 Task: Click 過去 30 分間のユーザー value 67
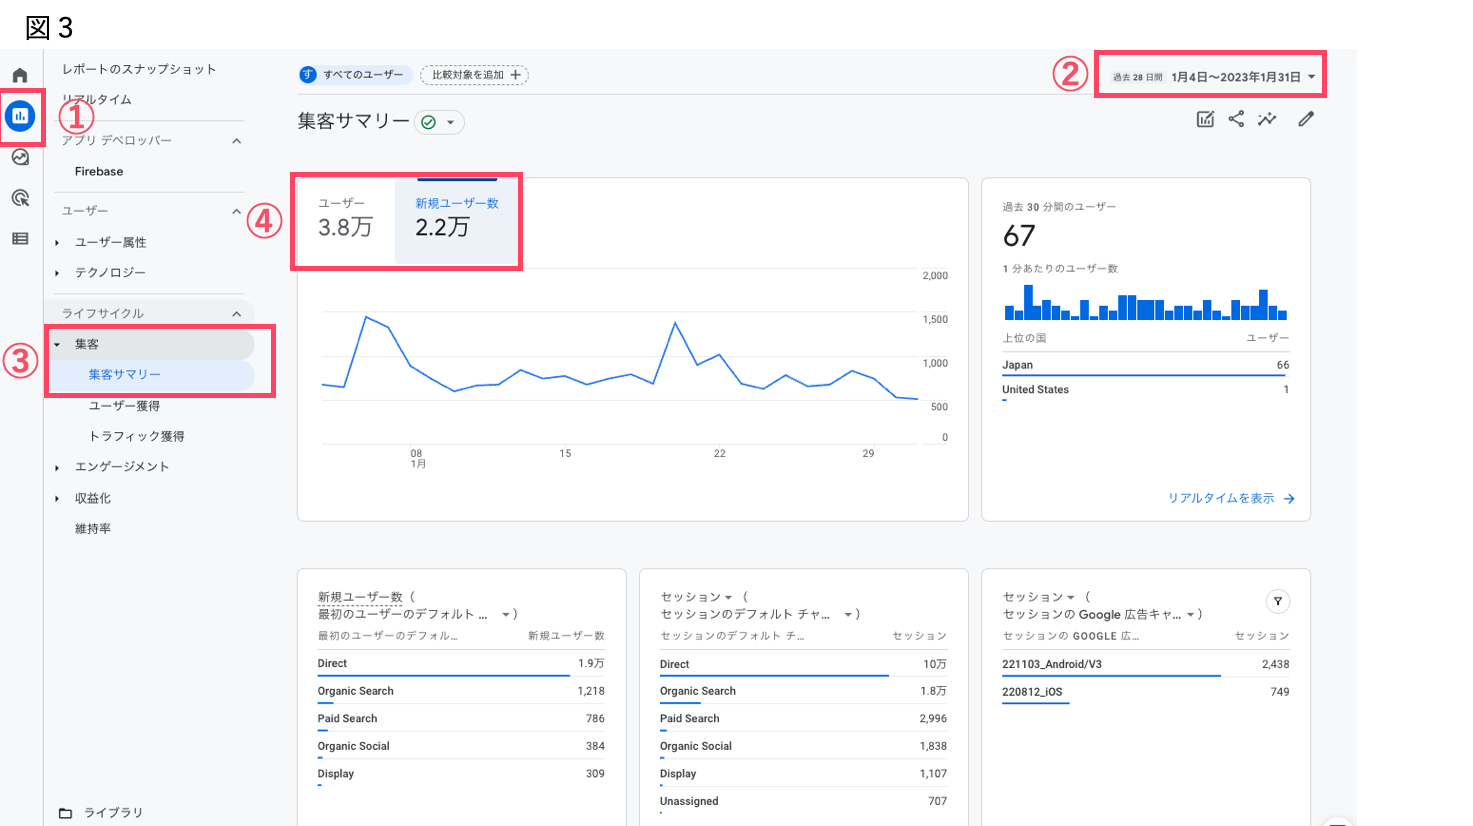pos(1019,236)
